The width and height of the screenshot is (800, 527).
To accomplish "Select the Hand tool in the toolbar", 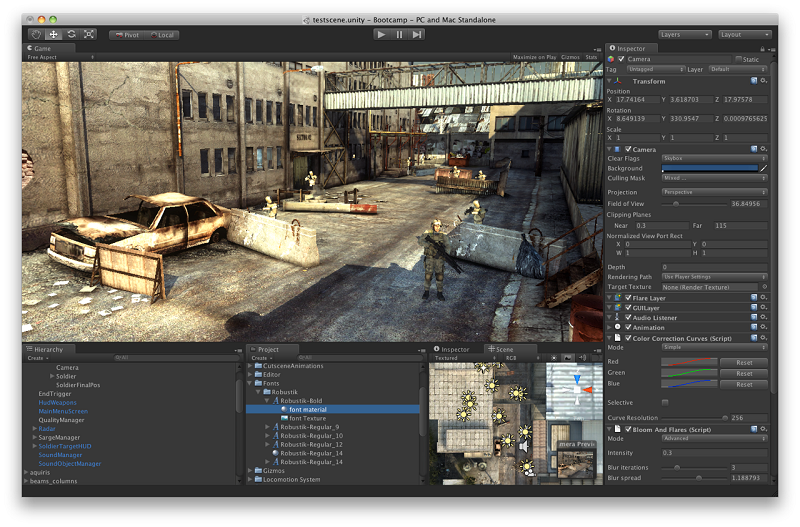I will click(x=36, y=34).
